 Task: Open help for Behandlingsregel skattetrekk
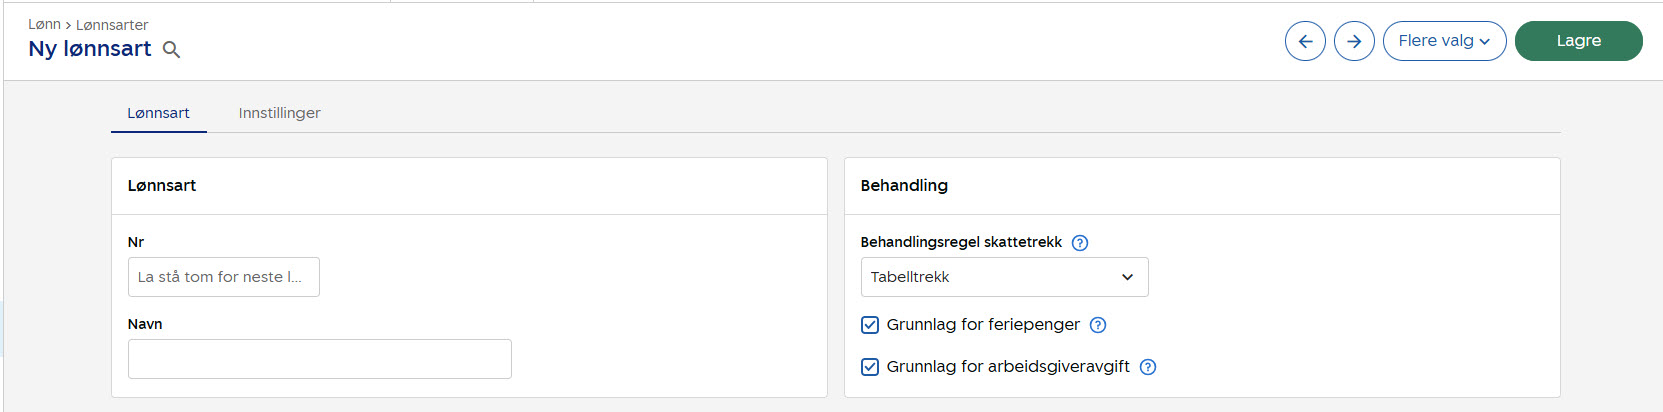point(1080,243)
